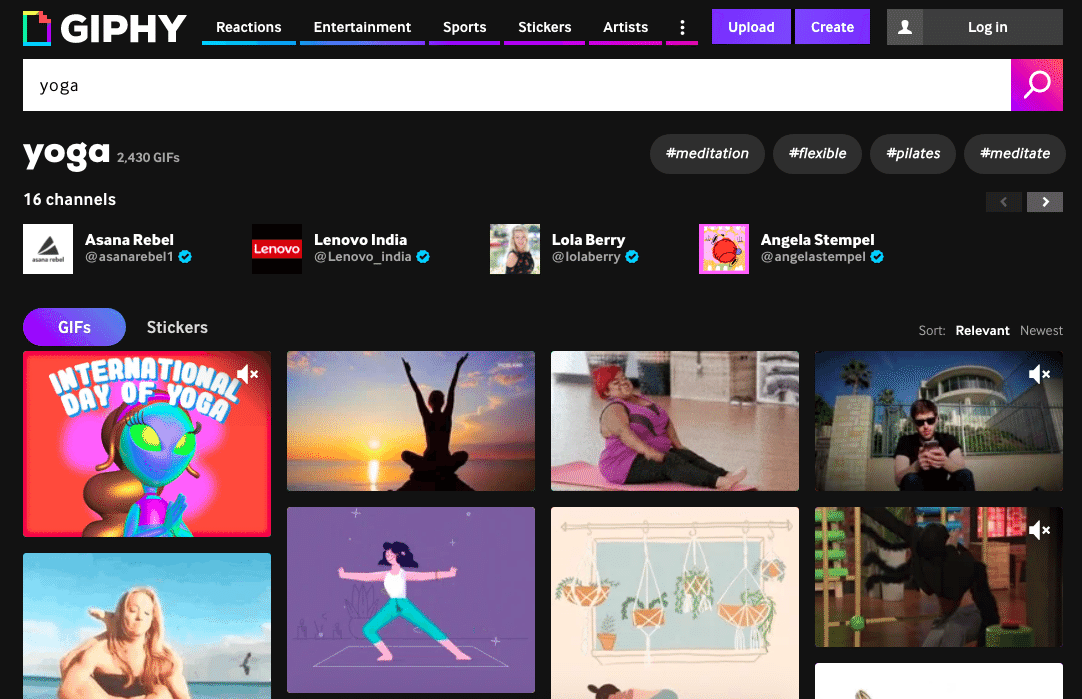Image resolution: width=1082 pixels, height=699 pixels.
Task: Sort results by Newest
Action: (1041, 331)
